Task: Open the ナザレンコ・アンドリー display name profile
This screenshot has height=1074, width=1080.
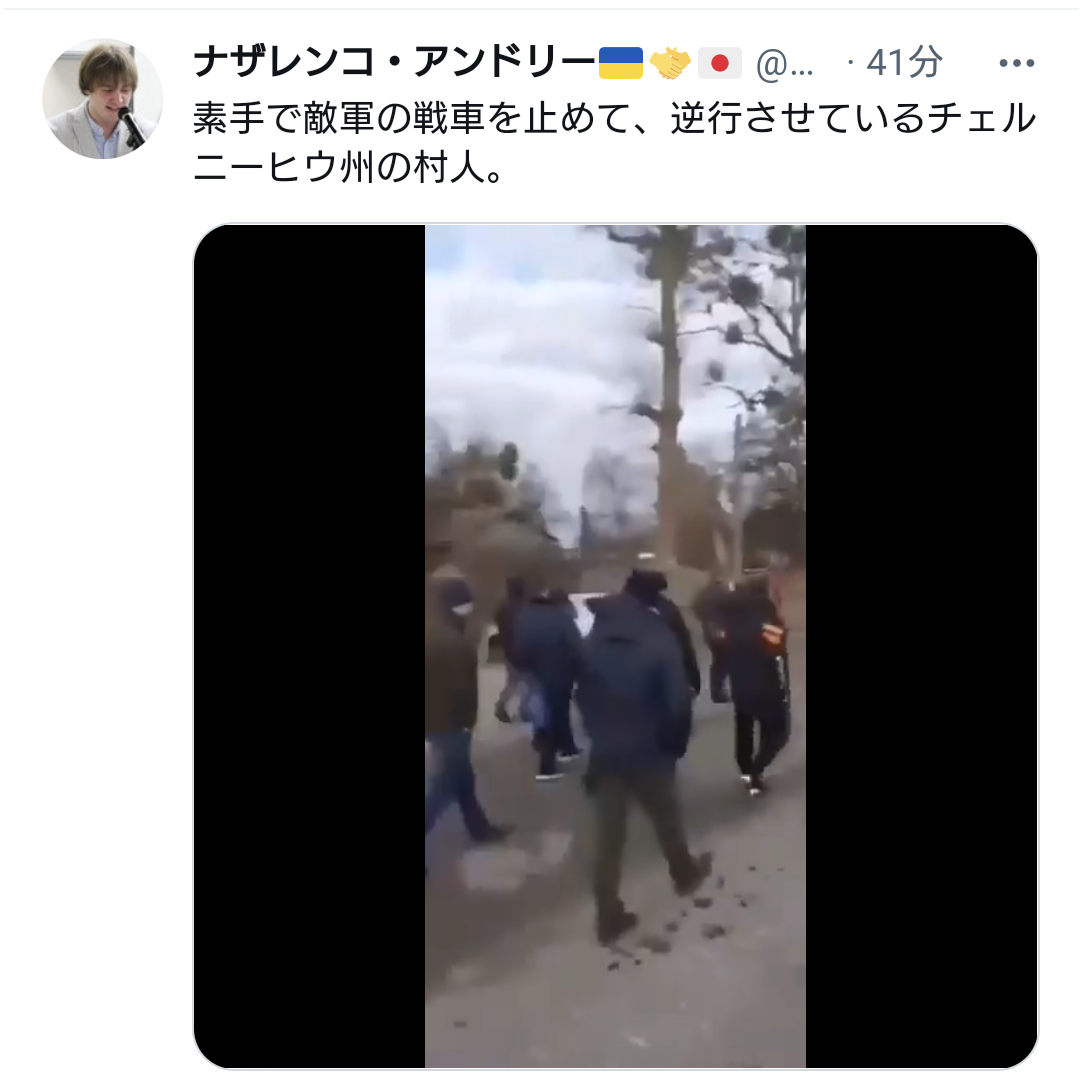Action: (394, 63)
